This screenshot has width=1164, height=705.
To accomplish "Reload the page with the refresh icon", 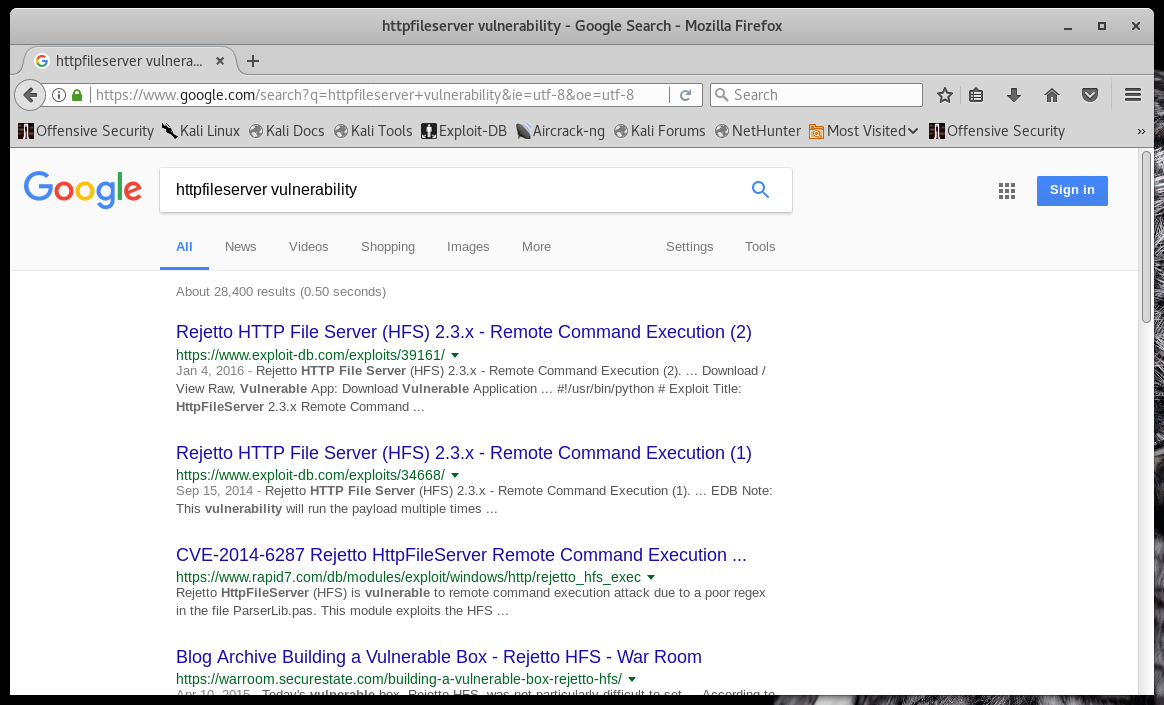I will point(685,95).
